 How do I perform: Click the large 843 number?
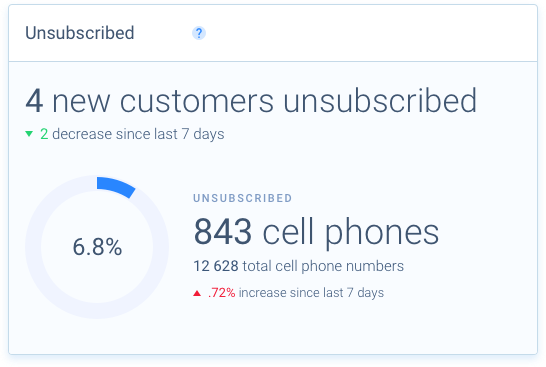[x=223, y=232]
